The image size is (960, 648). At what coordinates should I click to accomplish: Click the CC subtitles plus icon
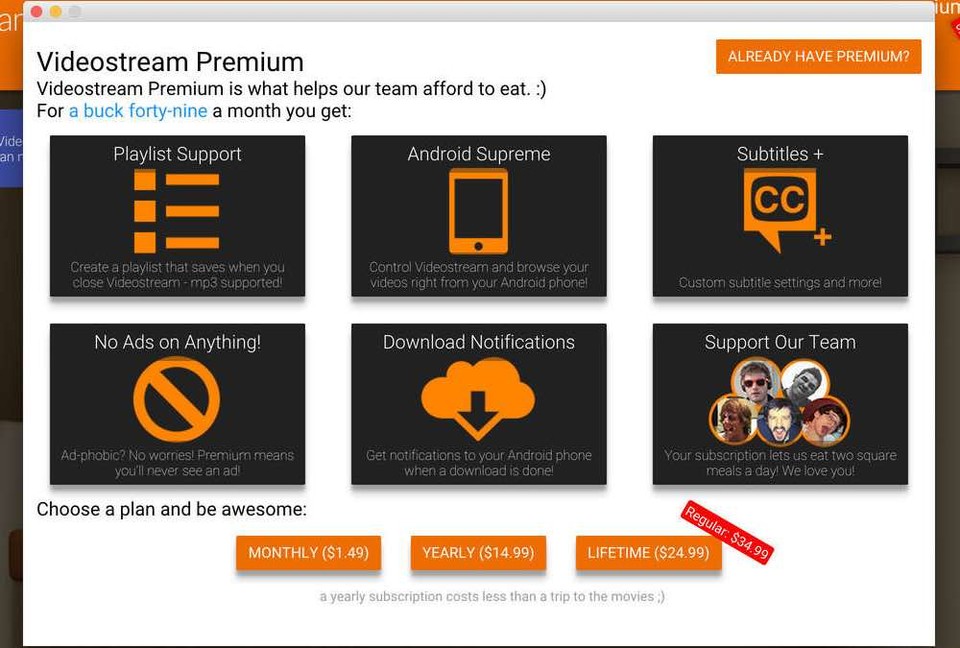click(787, 210)
